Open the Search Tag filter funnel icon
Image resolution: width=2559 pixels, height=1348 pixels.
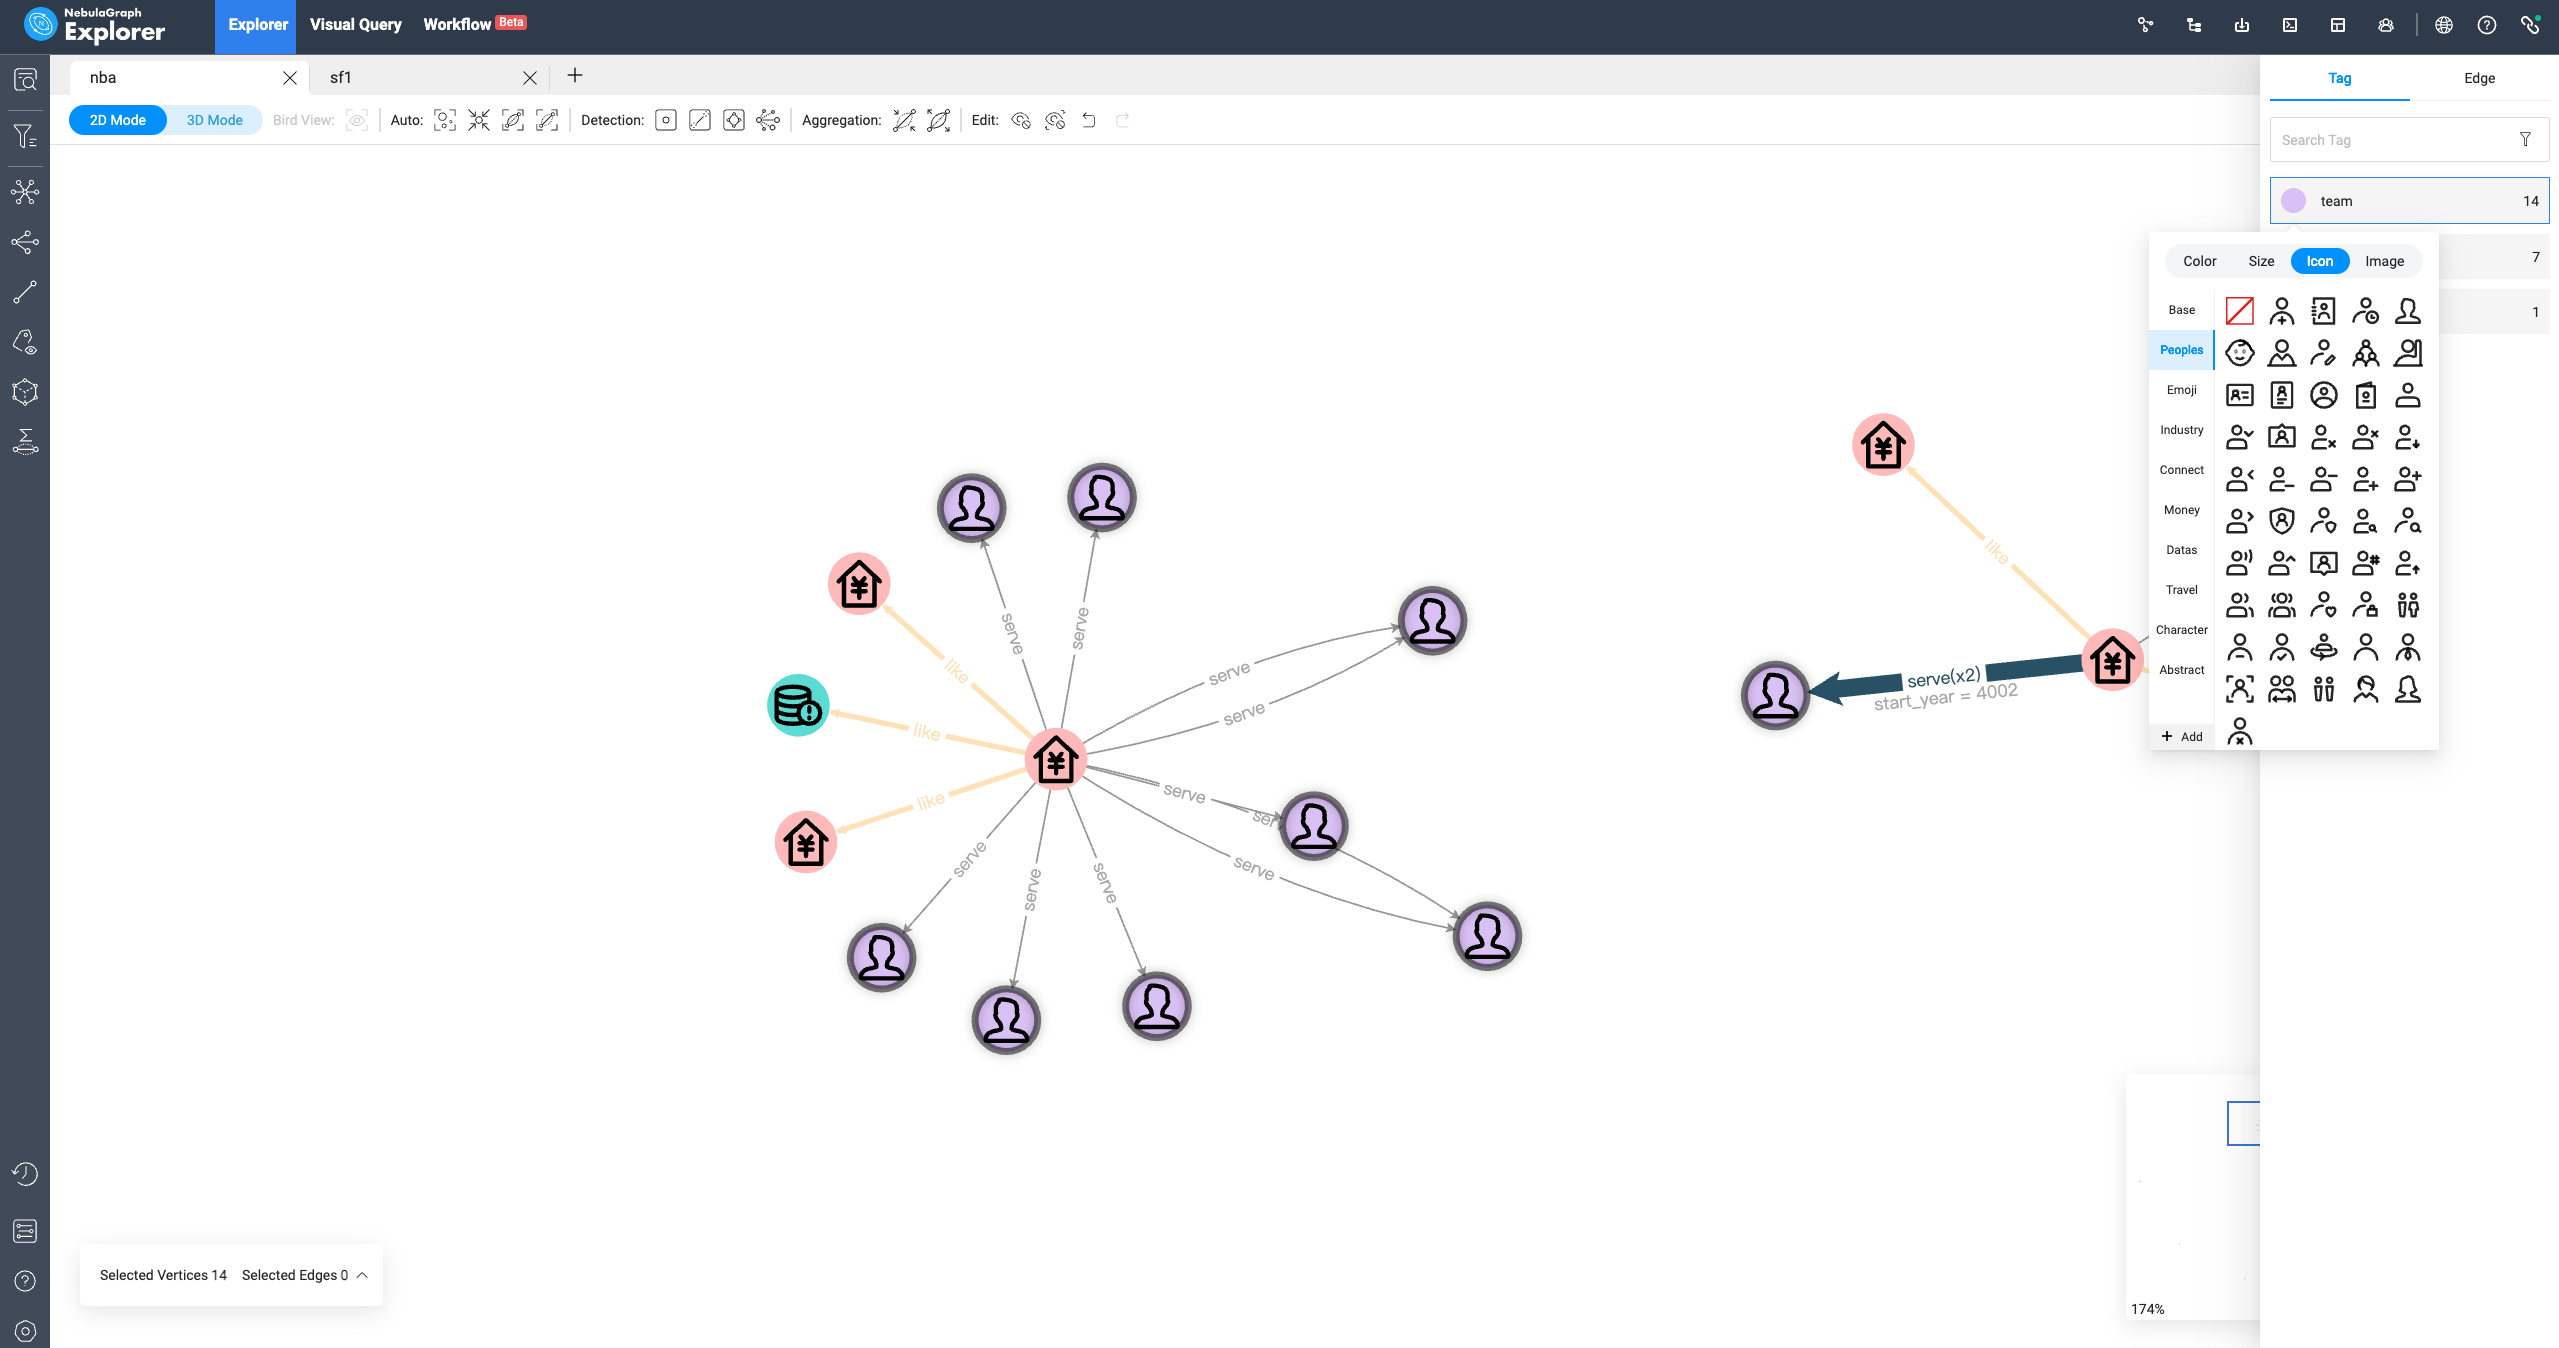tap(2527, 139)
